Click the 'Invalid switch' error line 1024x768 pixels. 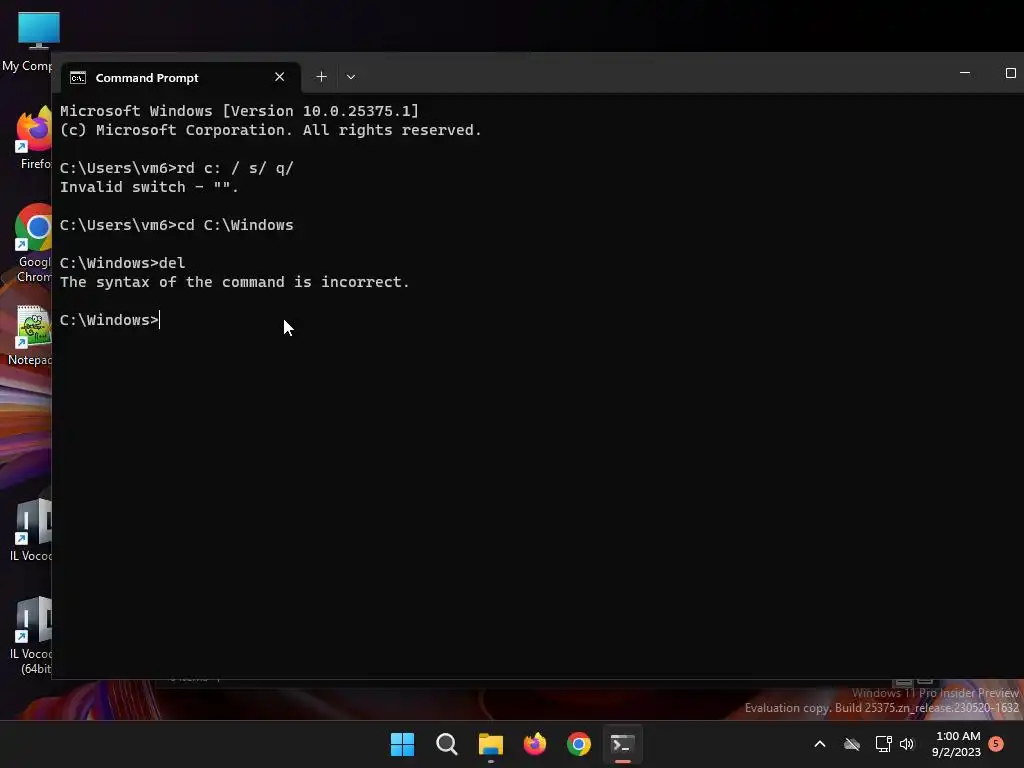click(150, 187)
